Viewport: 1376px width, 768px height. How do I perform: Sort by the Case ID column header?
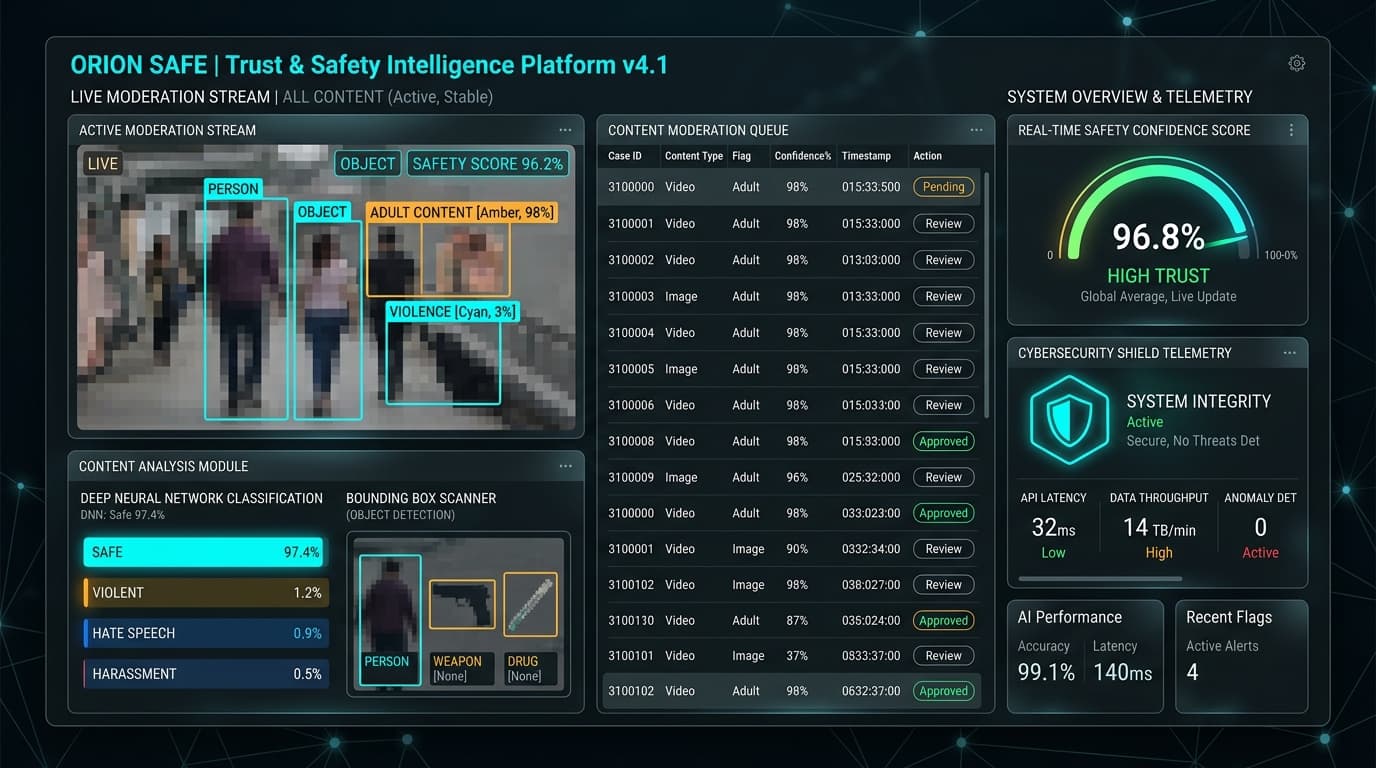(x=625, y=156)
